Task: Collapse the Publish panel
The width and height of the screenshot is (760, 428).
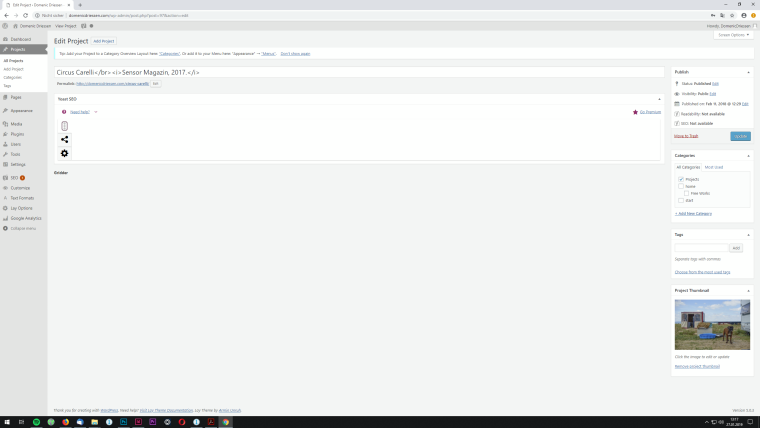Action: click(748, 72)
